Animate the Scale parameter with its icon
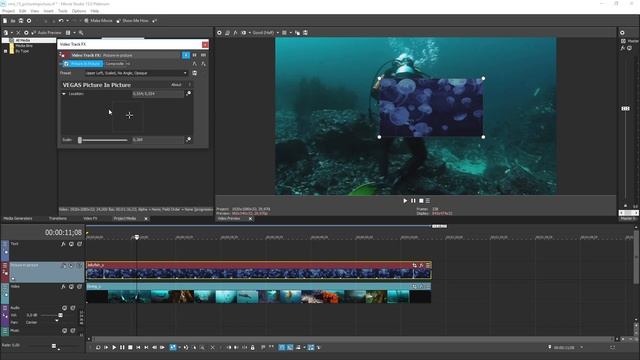This screenshot has width=640, height=360. pos(189,140)
